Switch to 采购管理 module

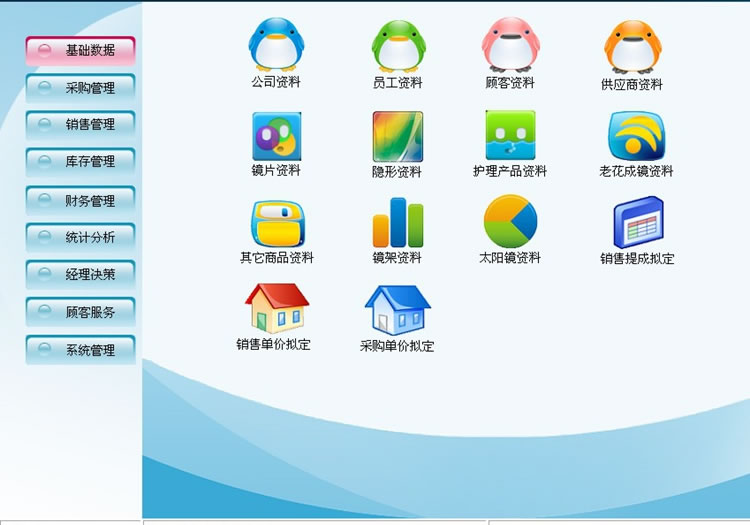(x=80, y=88)
